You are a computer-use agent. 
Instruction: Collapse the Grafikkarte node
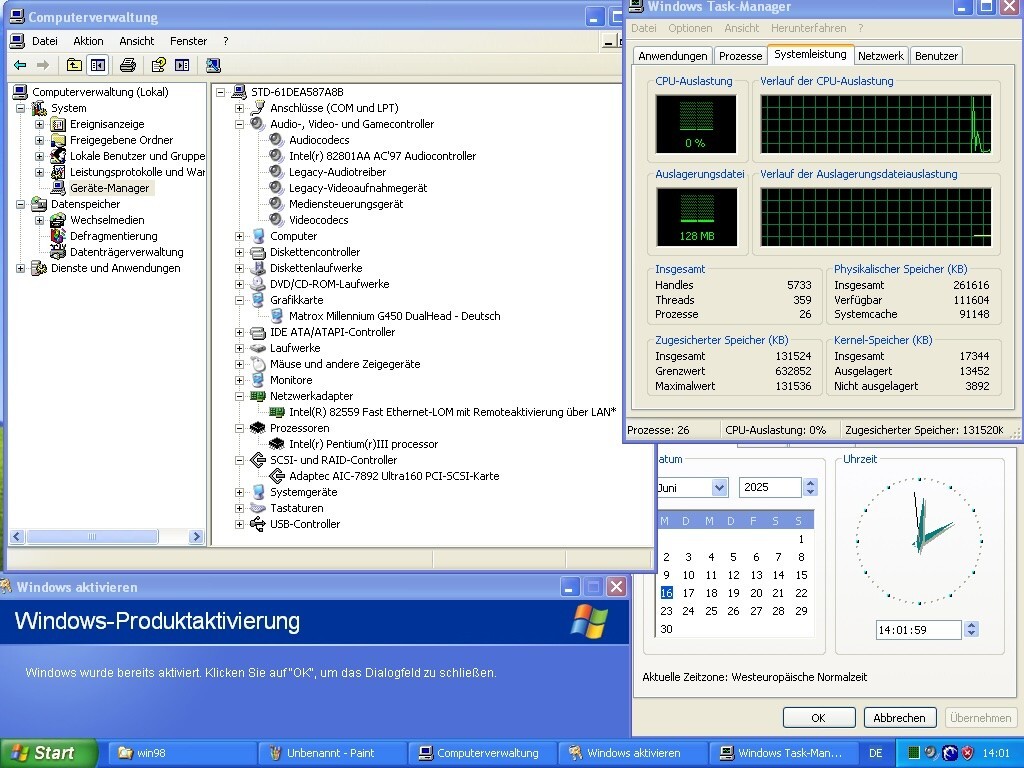(240, 300)
